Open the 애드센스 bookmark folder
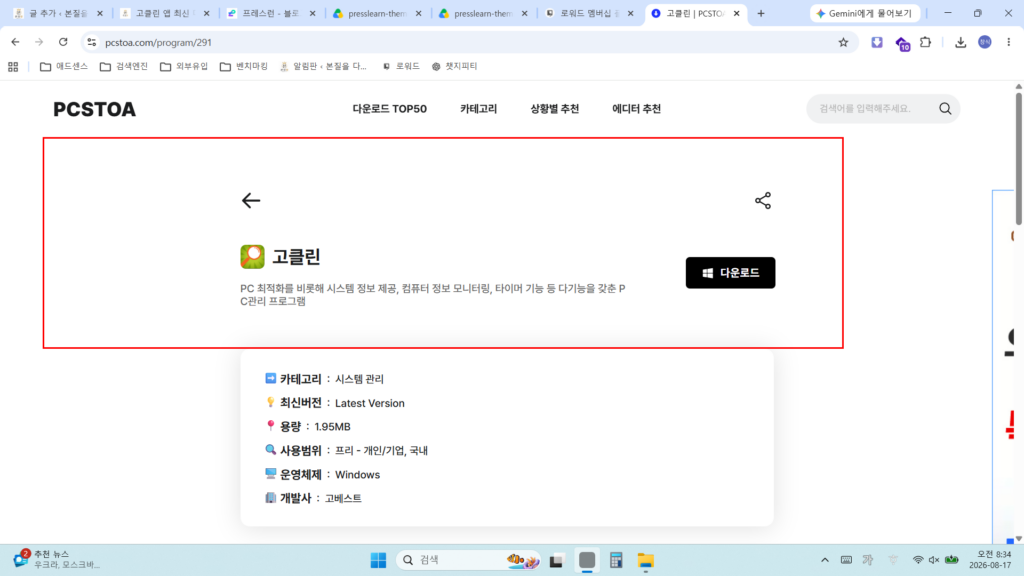1024x576 pixels. (x=64, y=67)
